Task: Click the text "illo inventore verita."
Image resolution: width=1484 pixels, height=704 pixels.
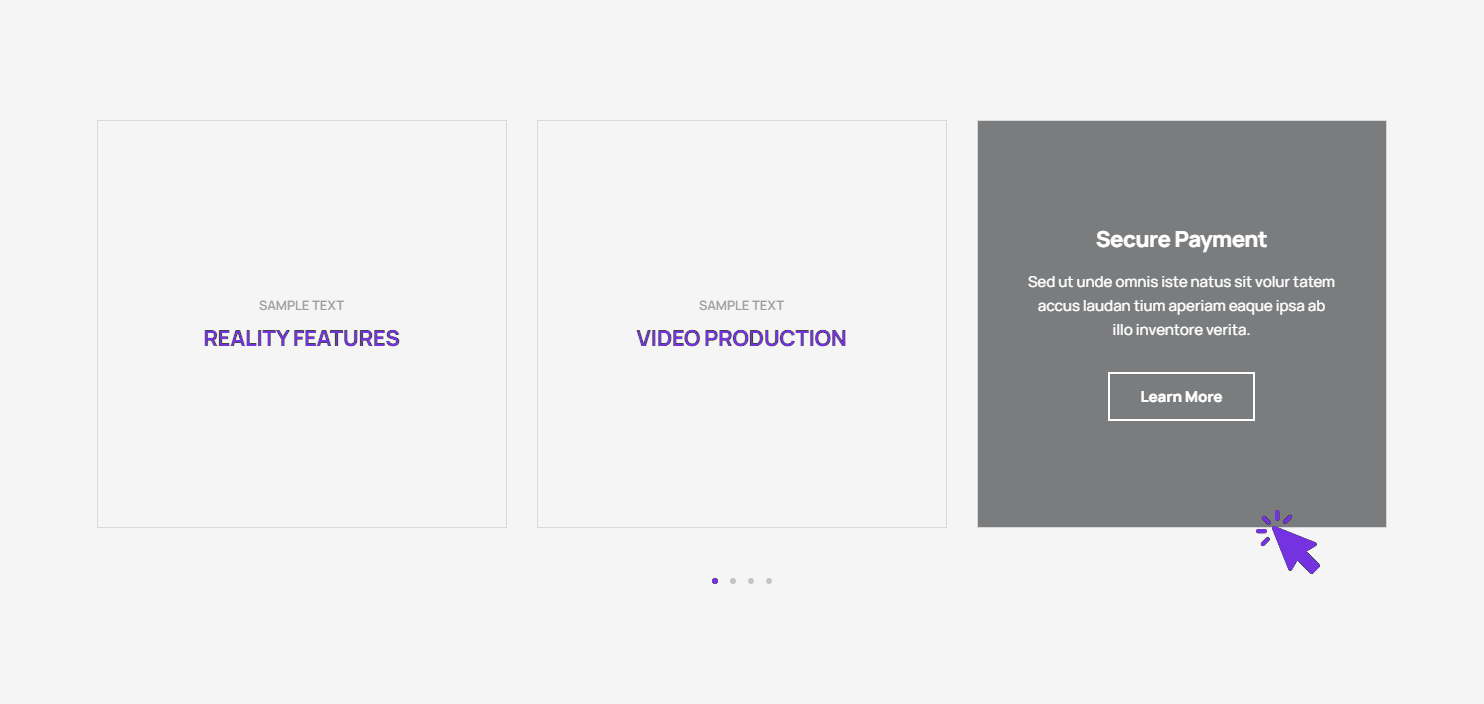Action: point(1181,330)
